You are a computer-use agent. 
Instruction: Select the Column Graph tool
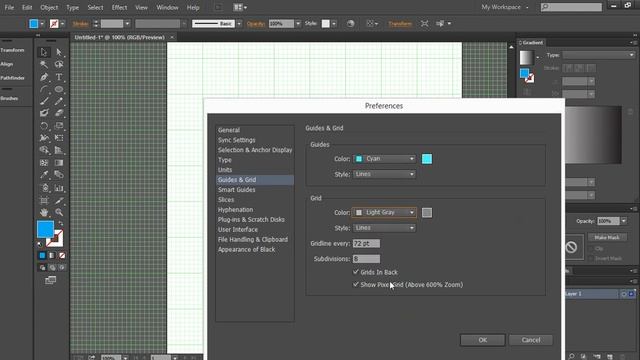pos(59,188)
